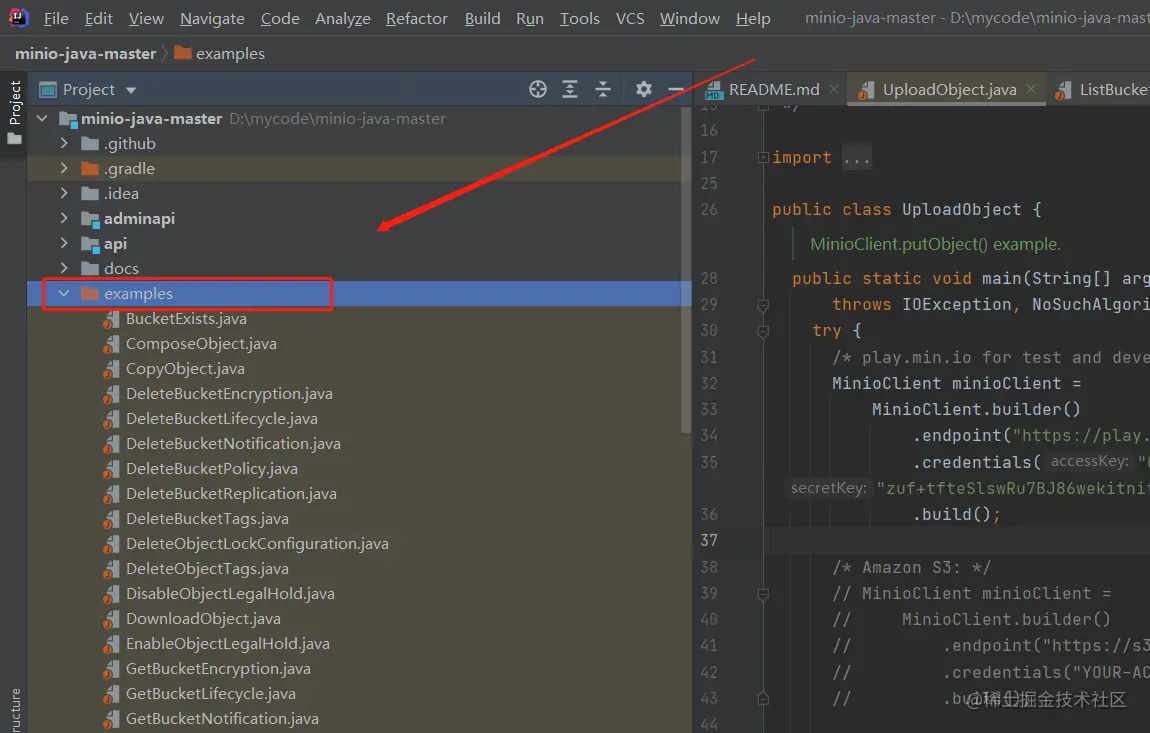Open the Analyze menu
1150x733 pixels.
tap(343, 18)
